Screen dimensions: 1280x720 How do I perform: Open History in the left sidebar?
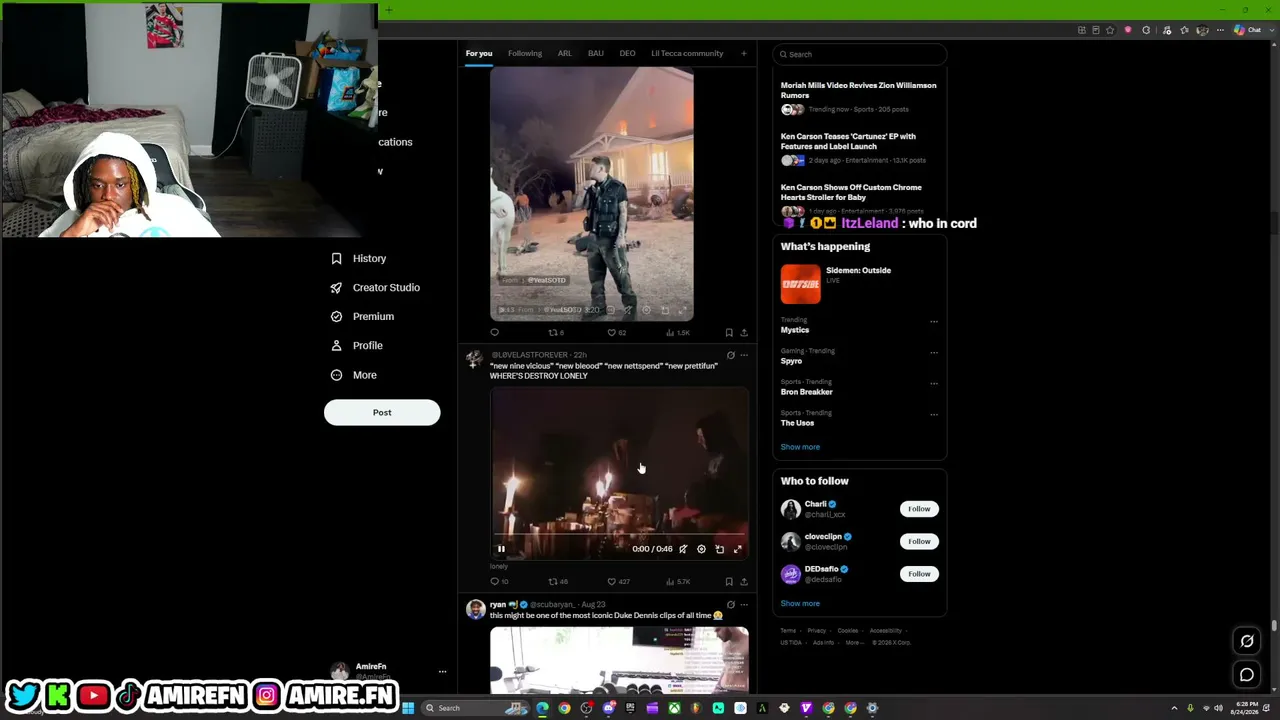point(358,258)
